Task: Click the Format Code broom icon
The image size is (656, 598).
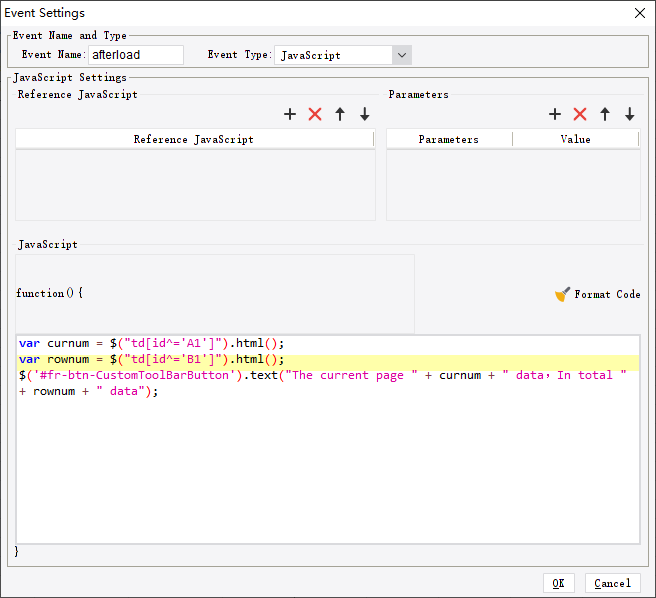Action: pos(562,294)
